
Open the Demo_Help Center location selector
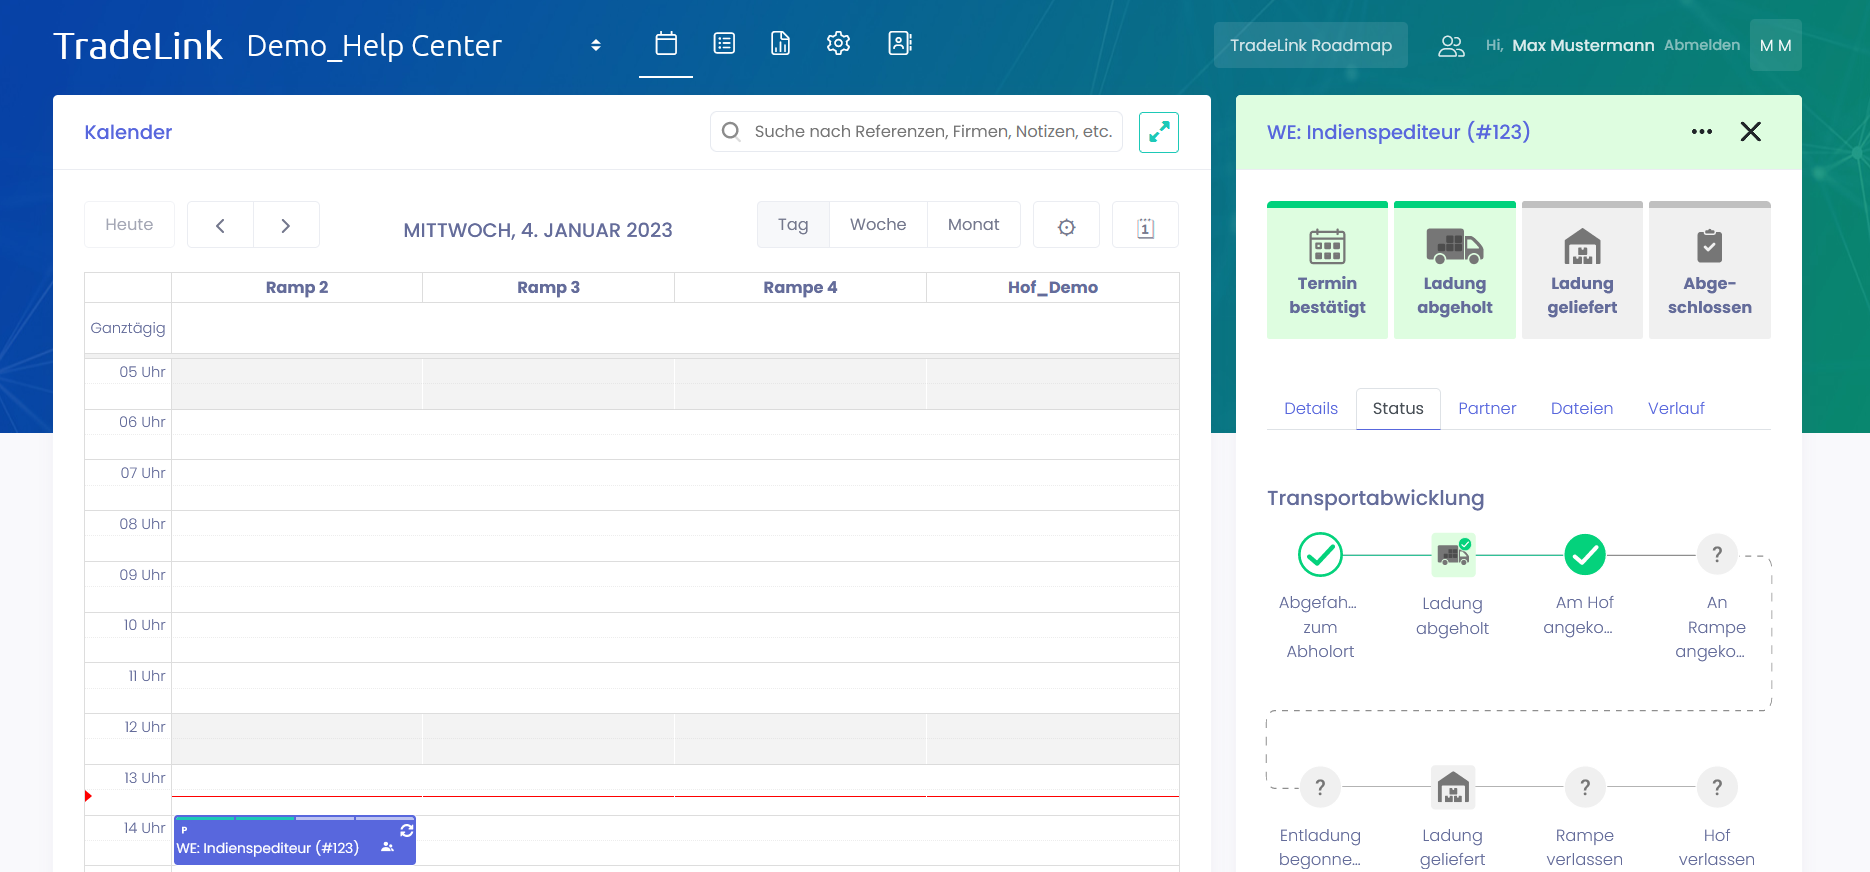click(595, 46)
